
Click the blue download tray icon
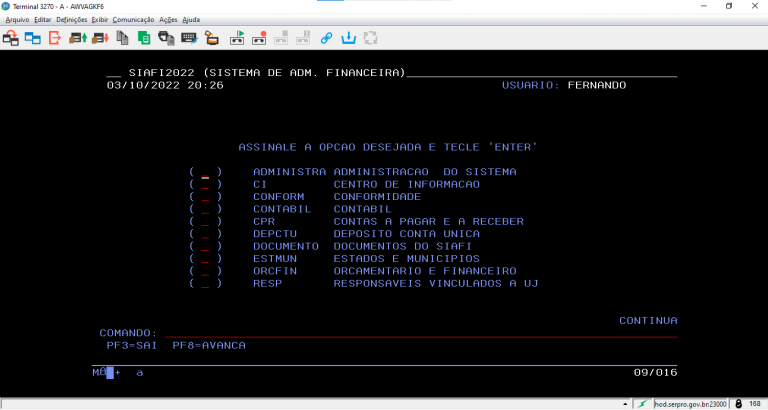(348, 38)
